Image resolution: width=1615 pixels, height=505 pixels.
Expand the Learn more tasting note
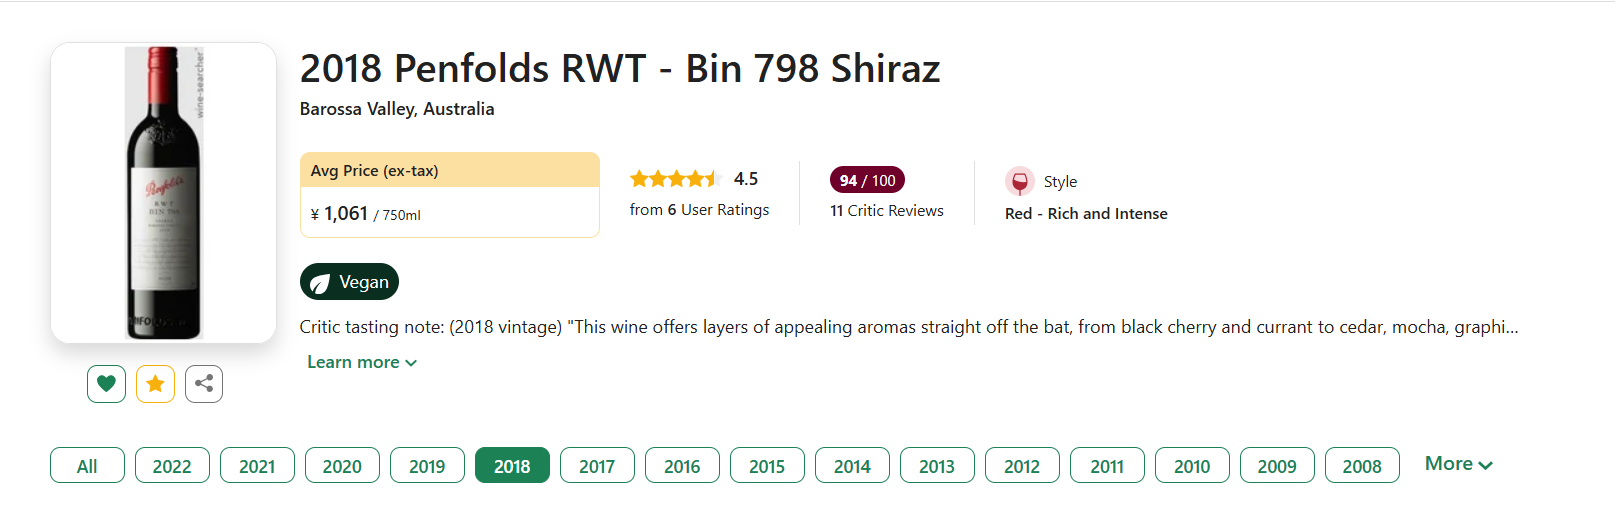[x=361, y=362]
